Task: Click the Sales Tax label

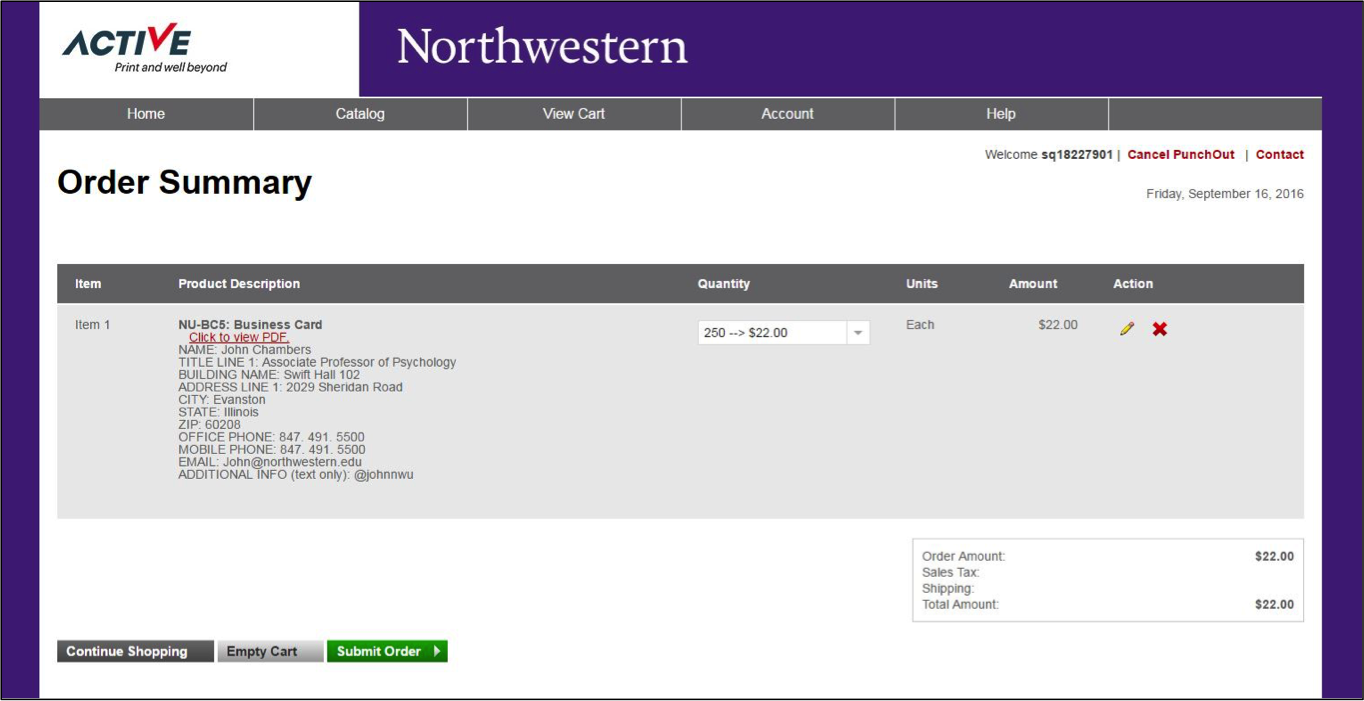Action: tap(951, 573)
